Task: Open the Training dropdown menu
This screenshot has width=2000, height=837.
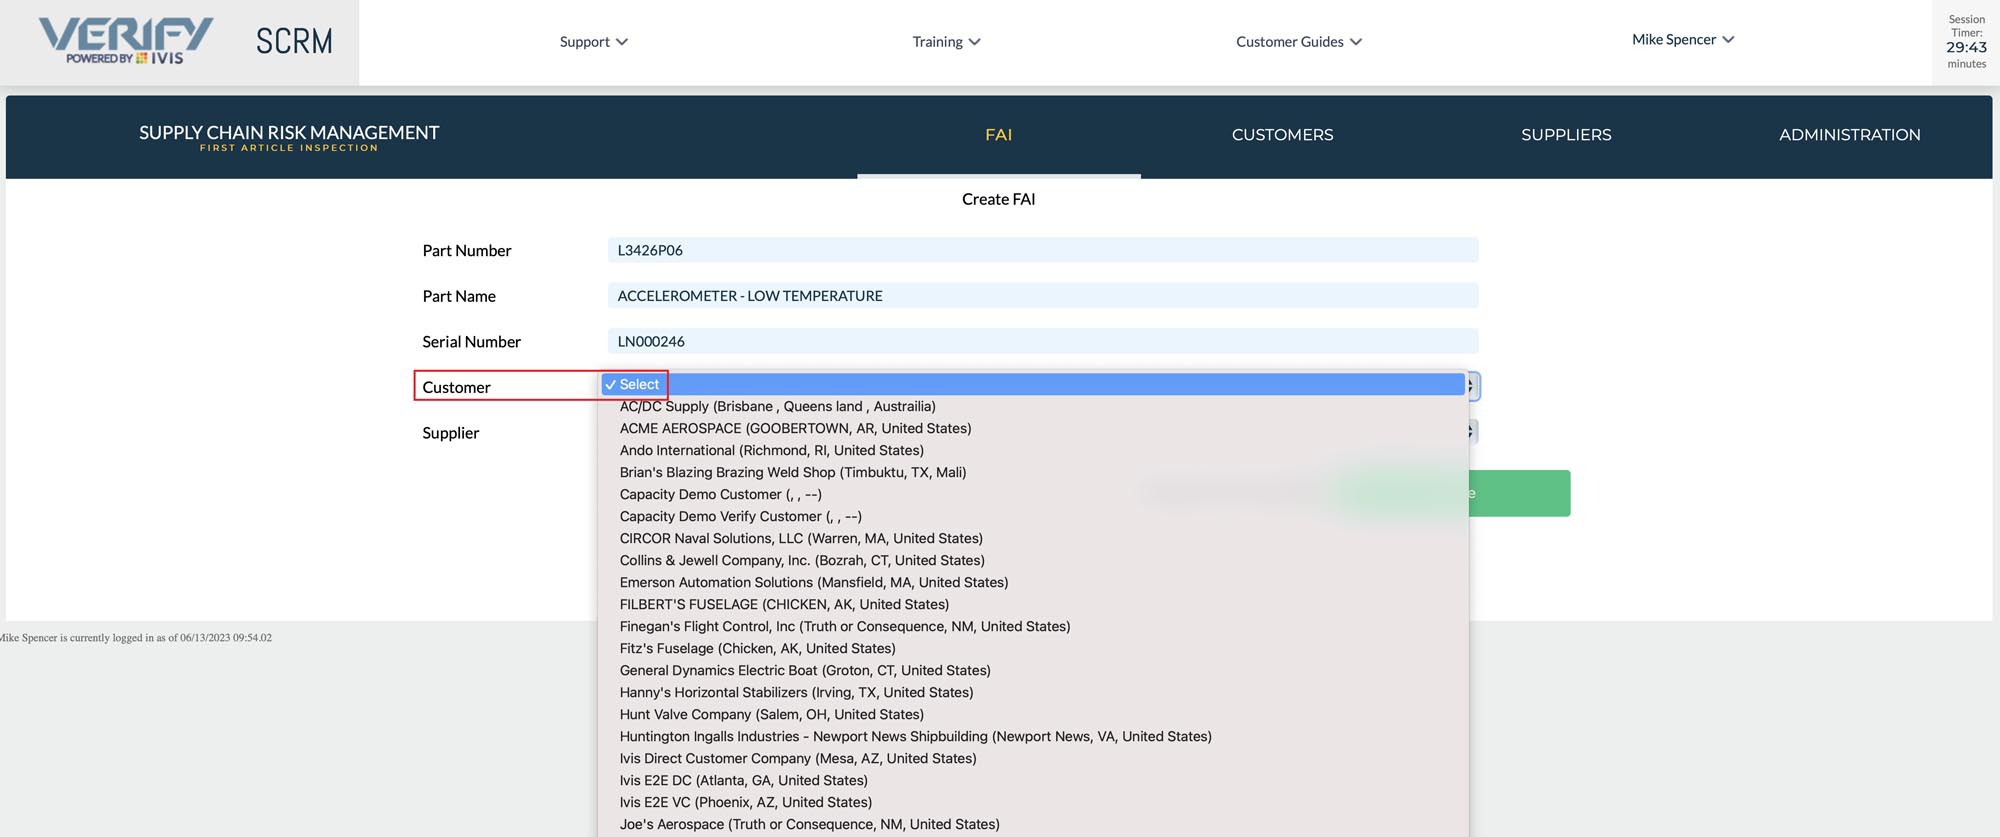Action: pyautogui.click(x=946, y=42)
